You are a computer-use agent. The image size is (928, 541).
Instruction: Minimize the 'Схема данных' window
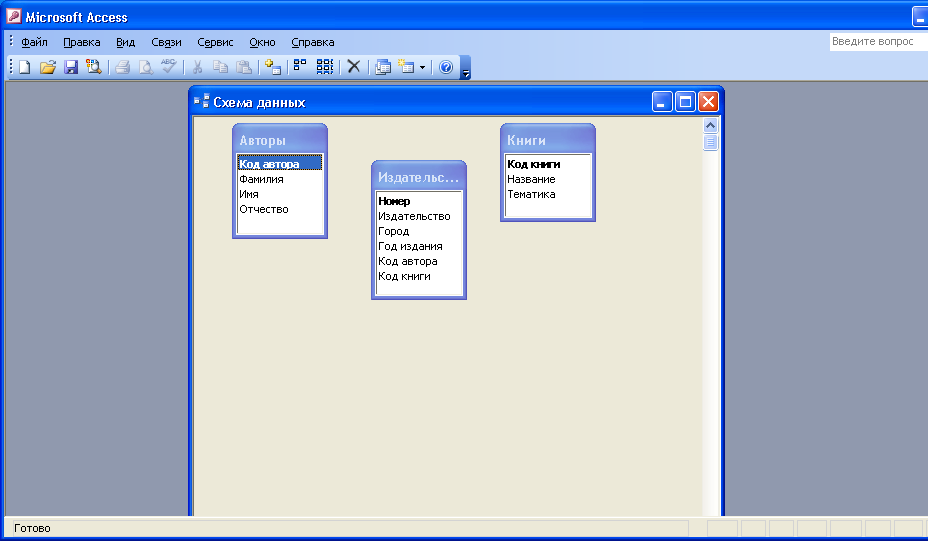(x=662, y=102)
